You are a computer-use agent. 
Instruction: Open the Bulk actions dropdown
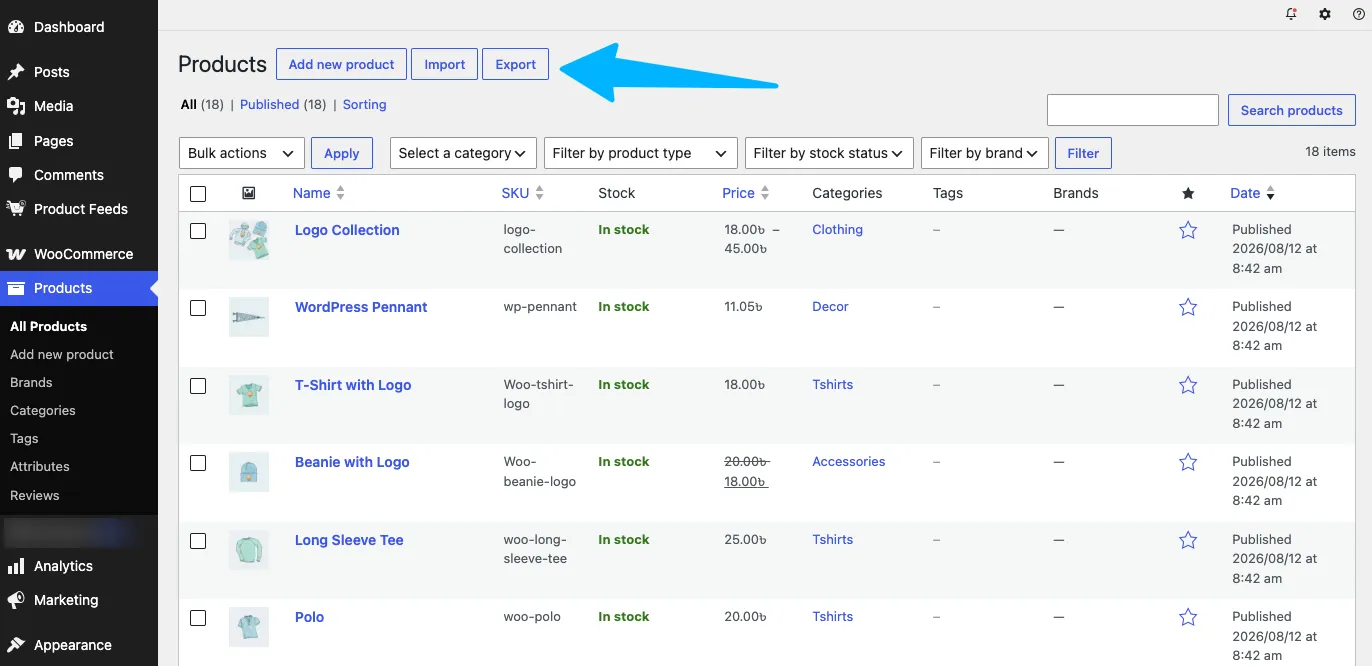[241, 153]
